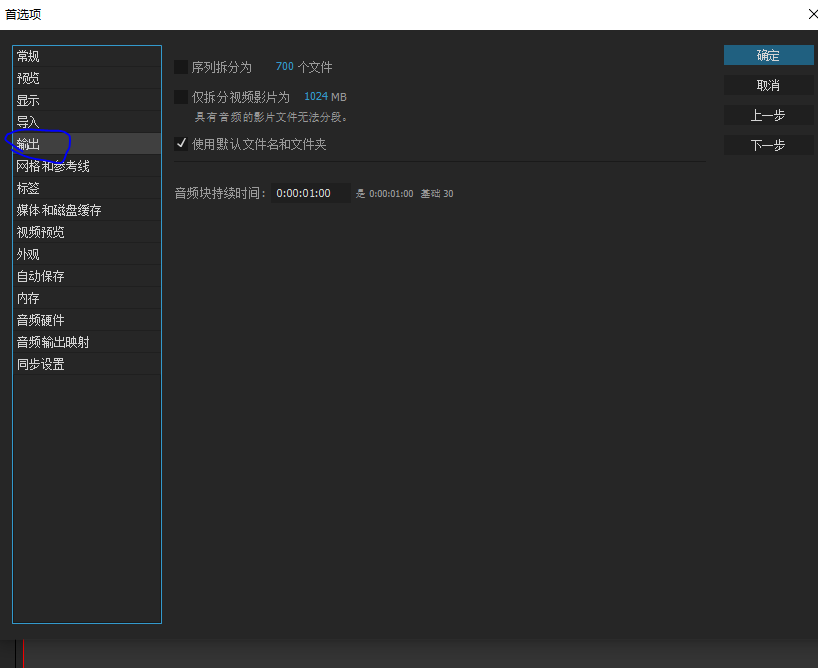Select the 视频预览 category
This screenshot has height=668, width=818.
pos(87,232)
